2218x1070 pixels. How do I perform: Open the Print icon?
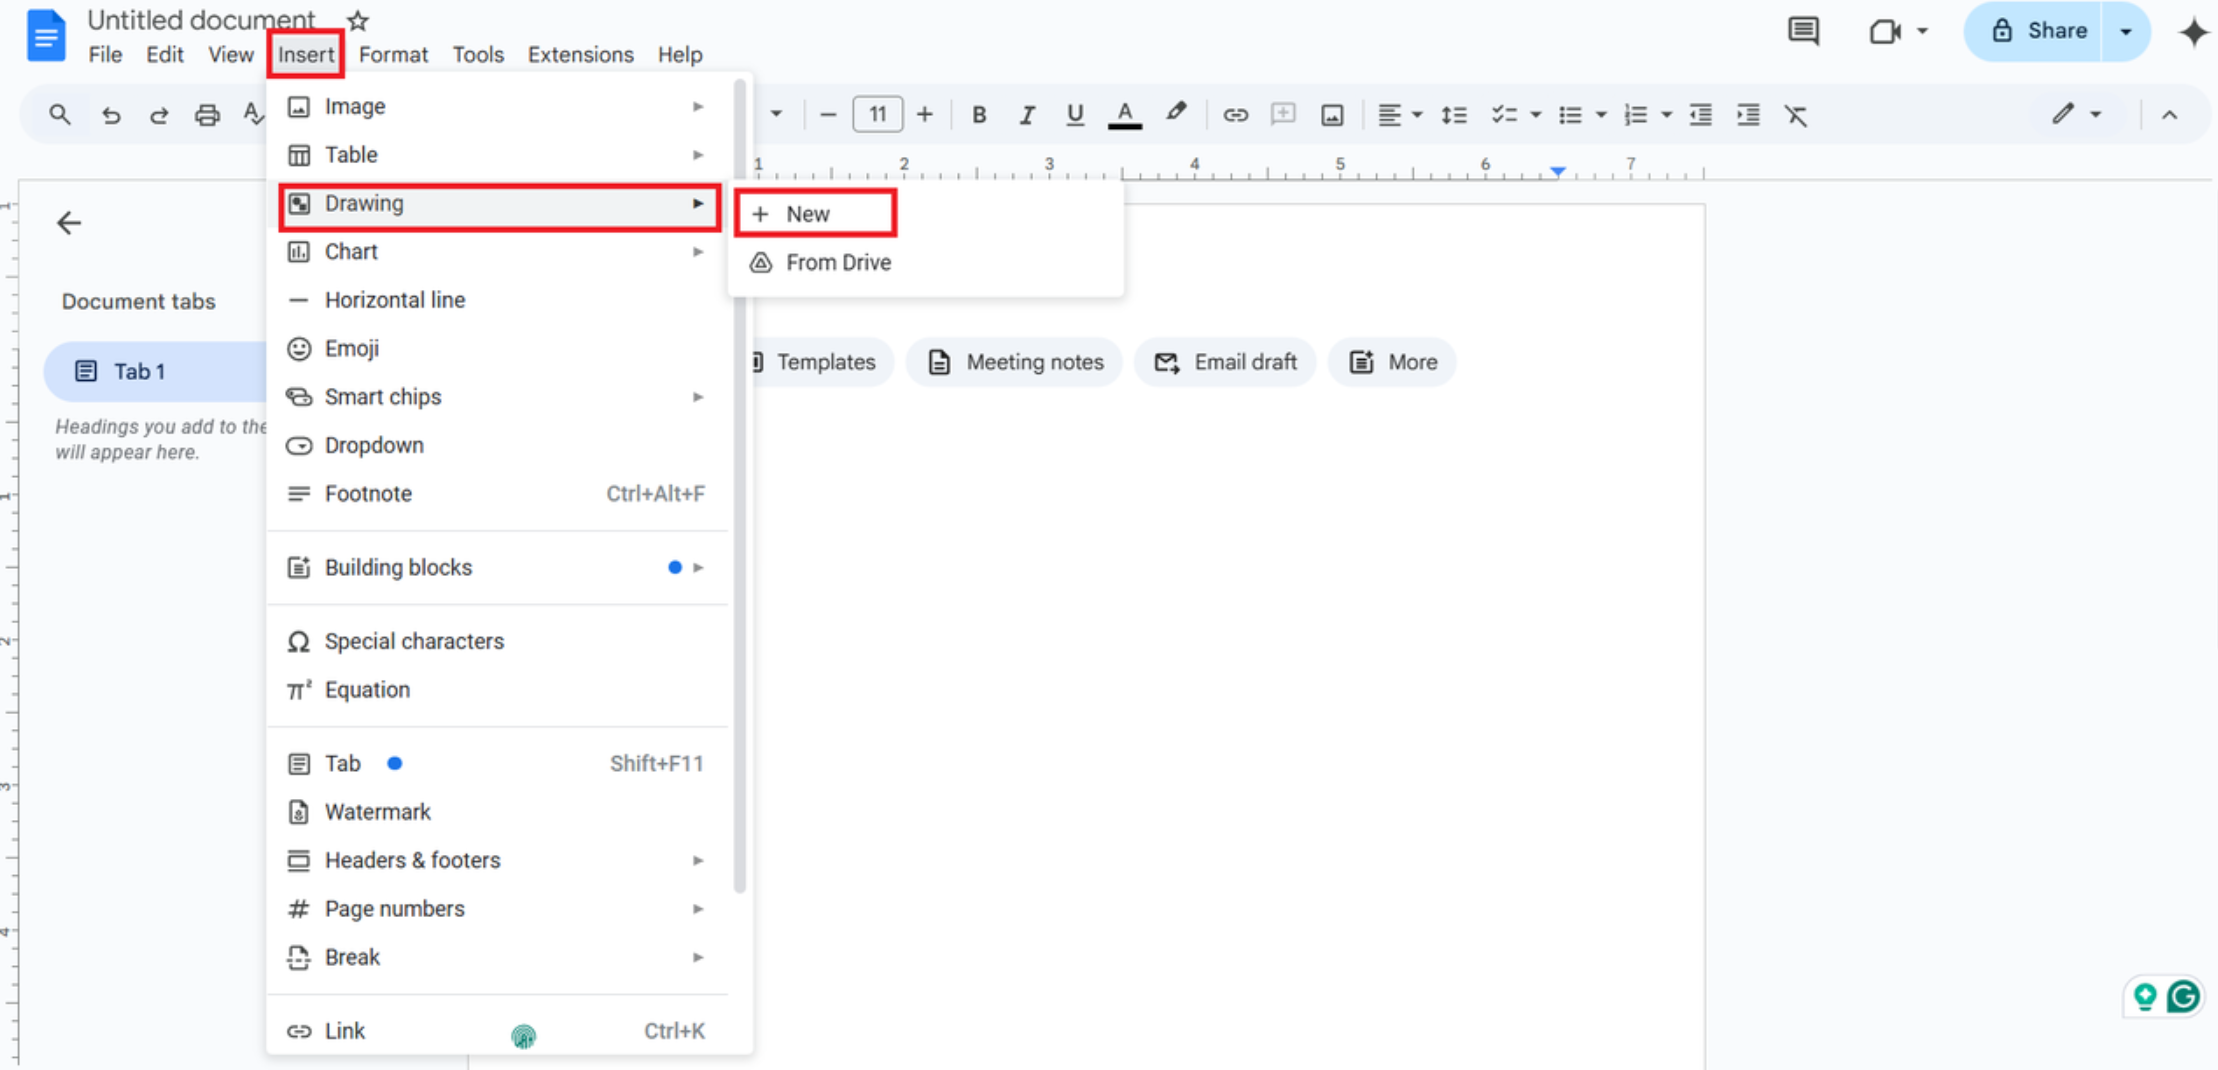click(x=207, y=114)
